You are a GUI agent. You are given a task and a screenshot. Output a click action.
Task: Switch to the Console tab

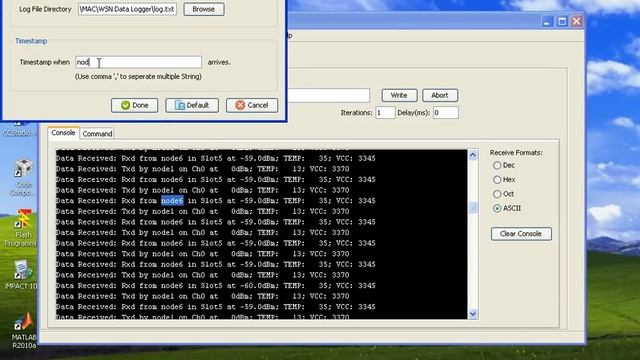click(x=63, y=133)
